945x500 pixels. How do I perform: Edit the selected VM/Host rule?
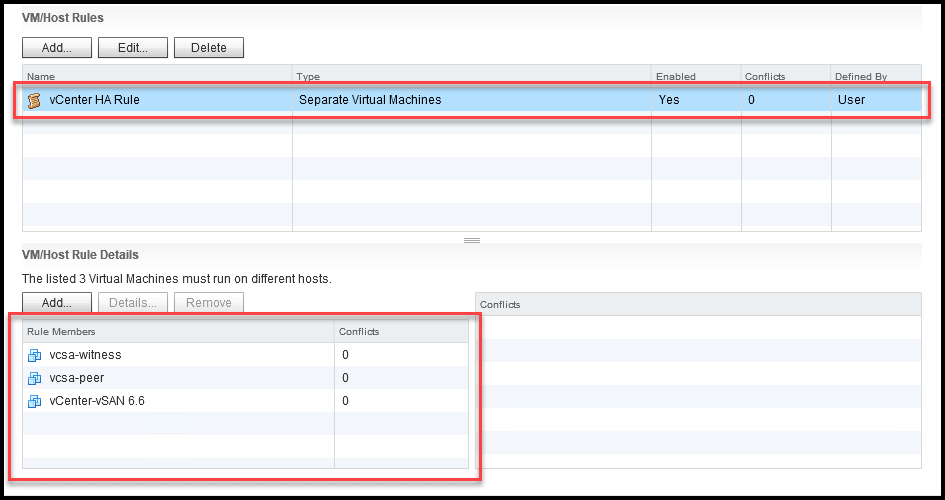tap(133, 48)
